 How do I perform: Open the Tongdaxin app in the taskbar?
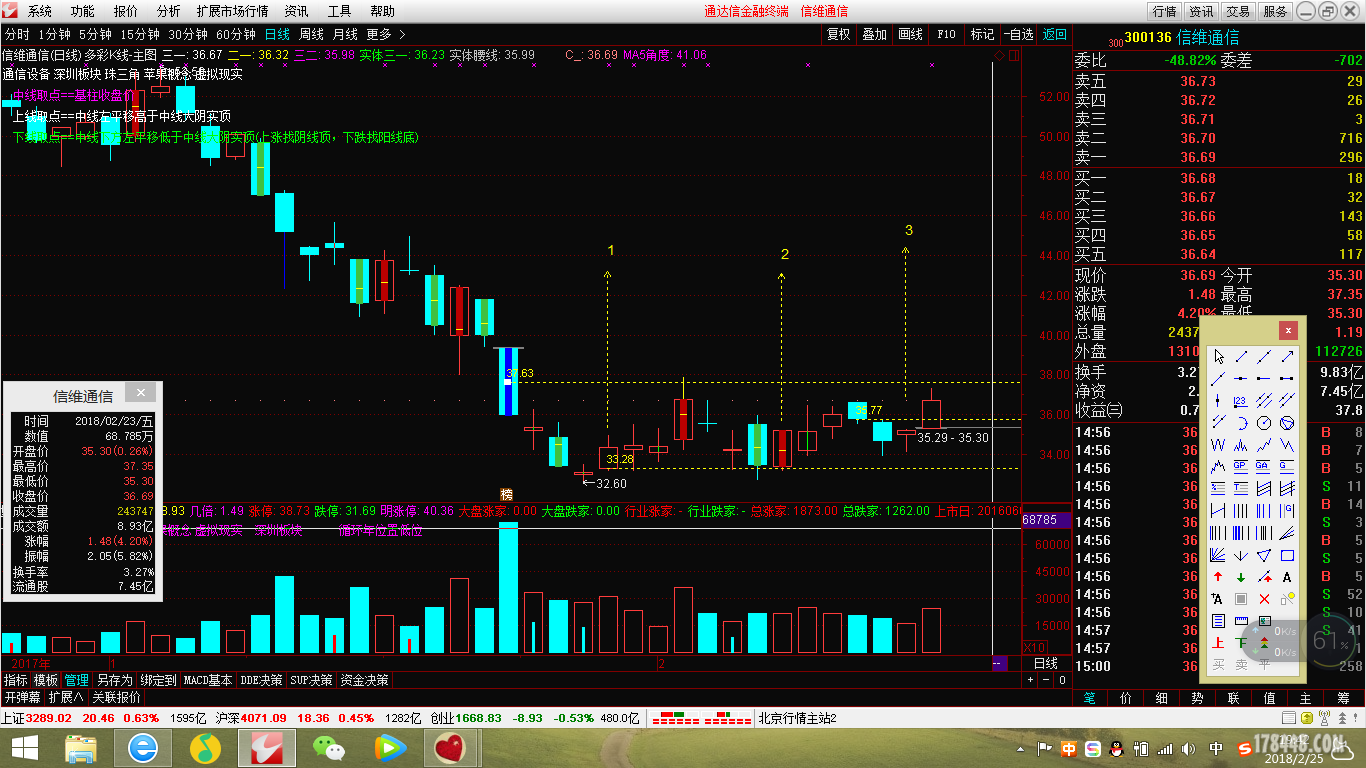tap(269, 748)
